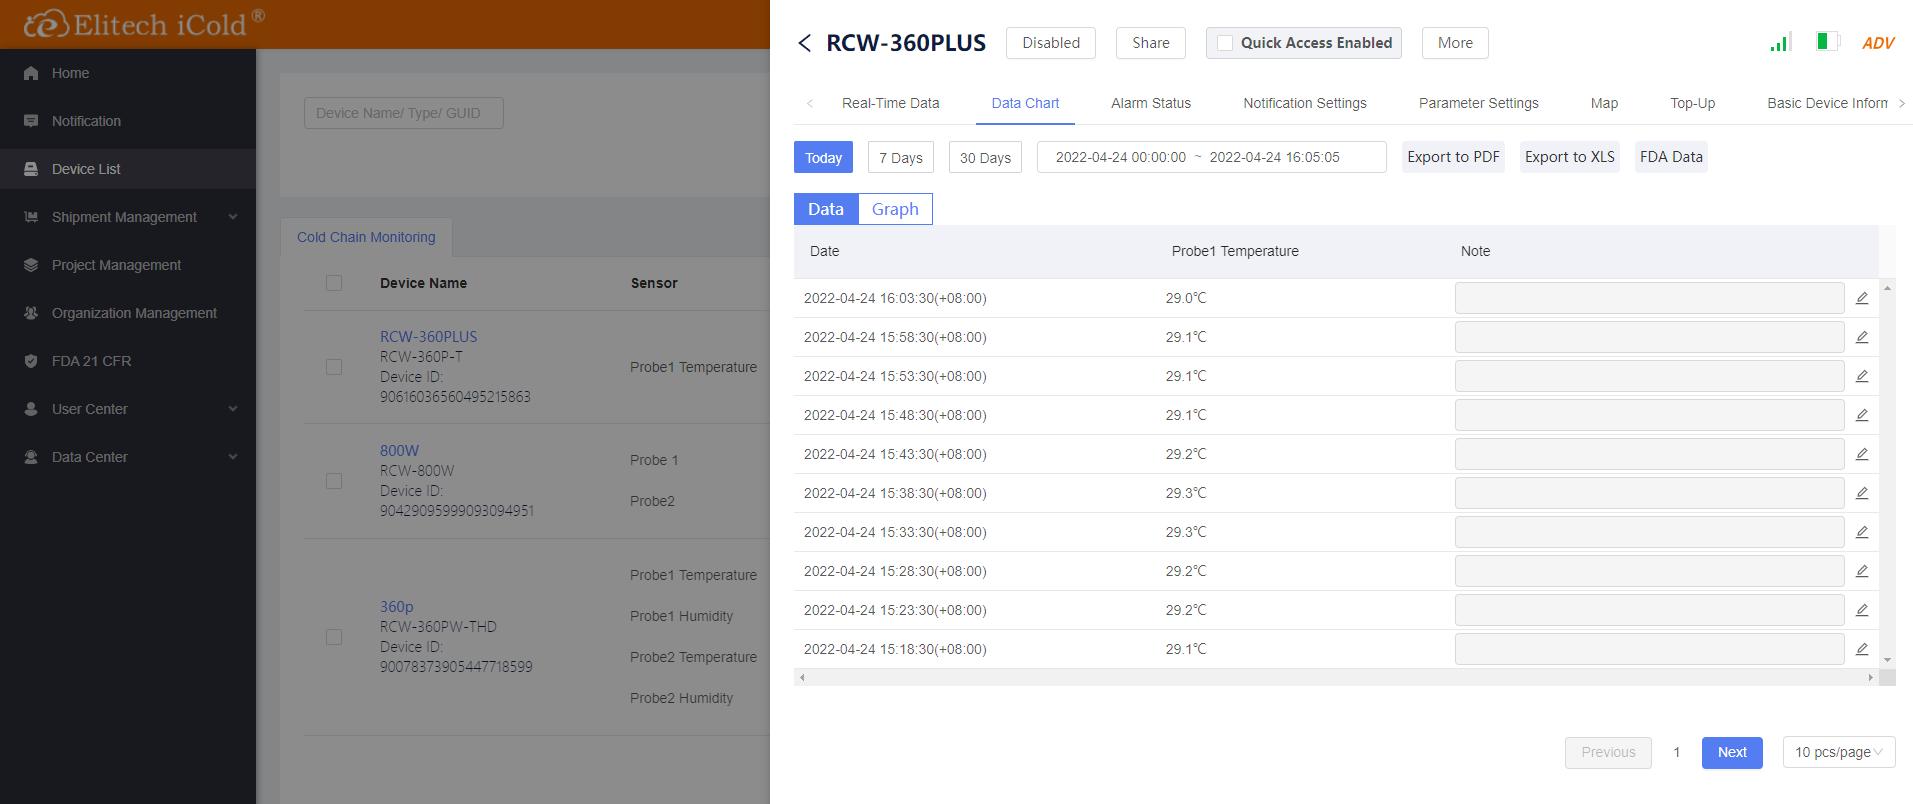Click the Data Center sidebar icon

(31, 457)
